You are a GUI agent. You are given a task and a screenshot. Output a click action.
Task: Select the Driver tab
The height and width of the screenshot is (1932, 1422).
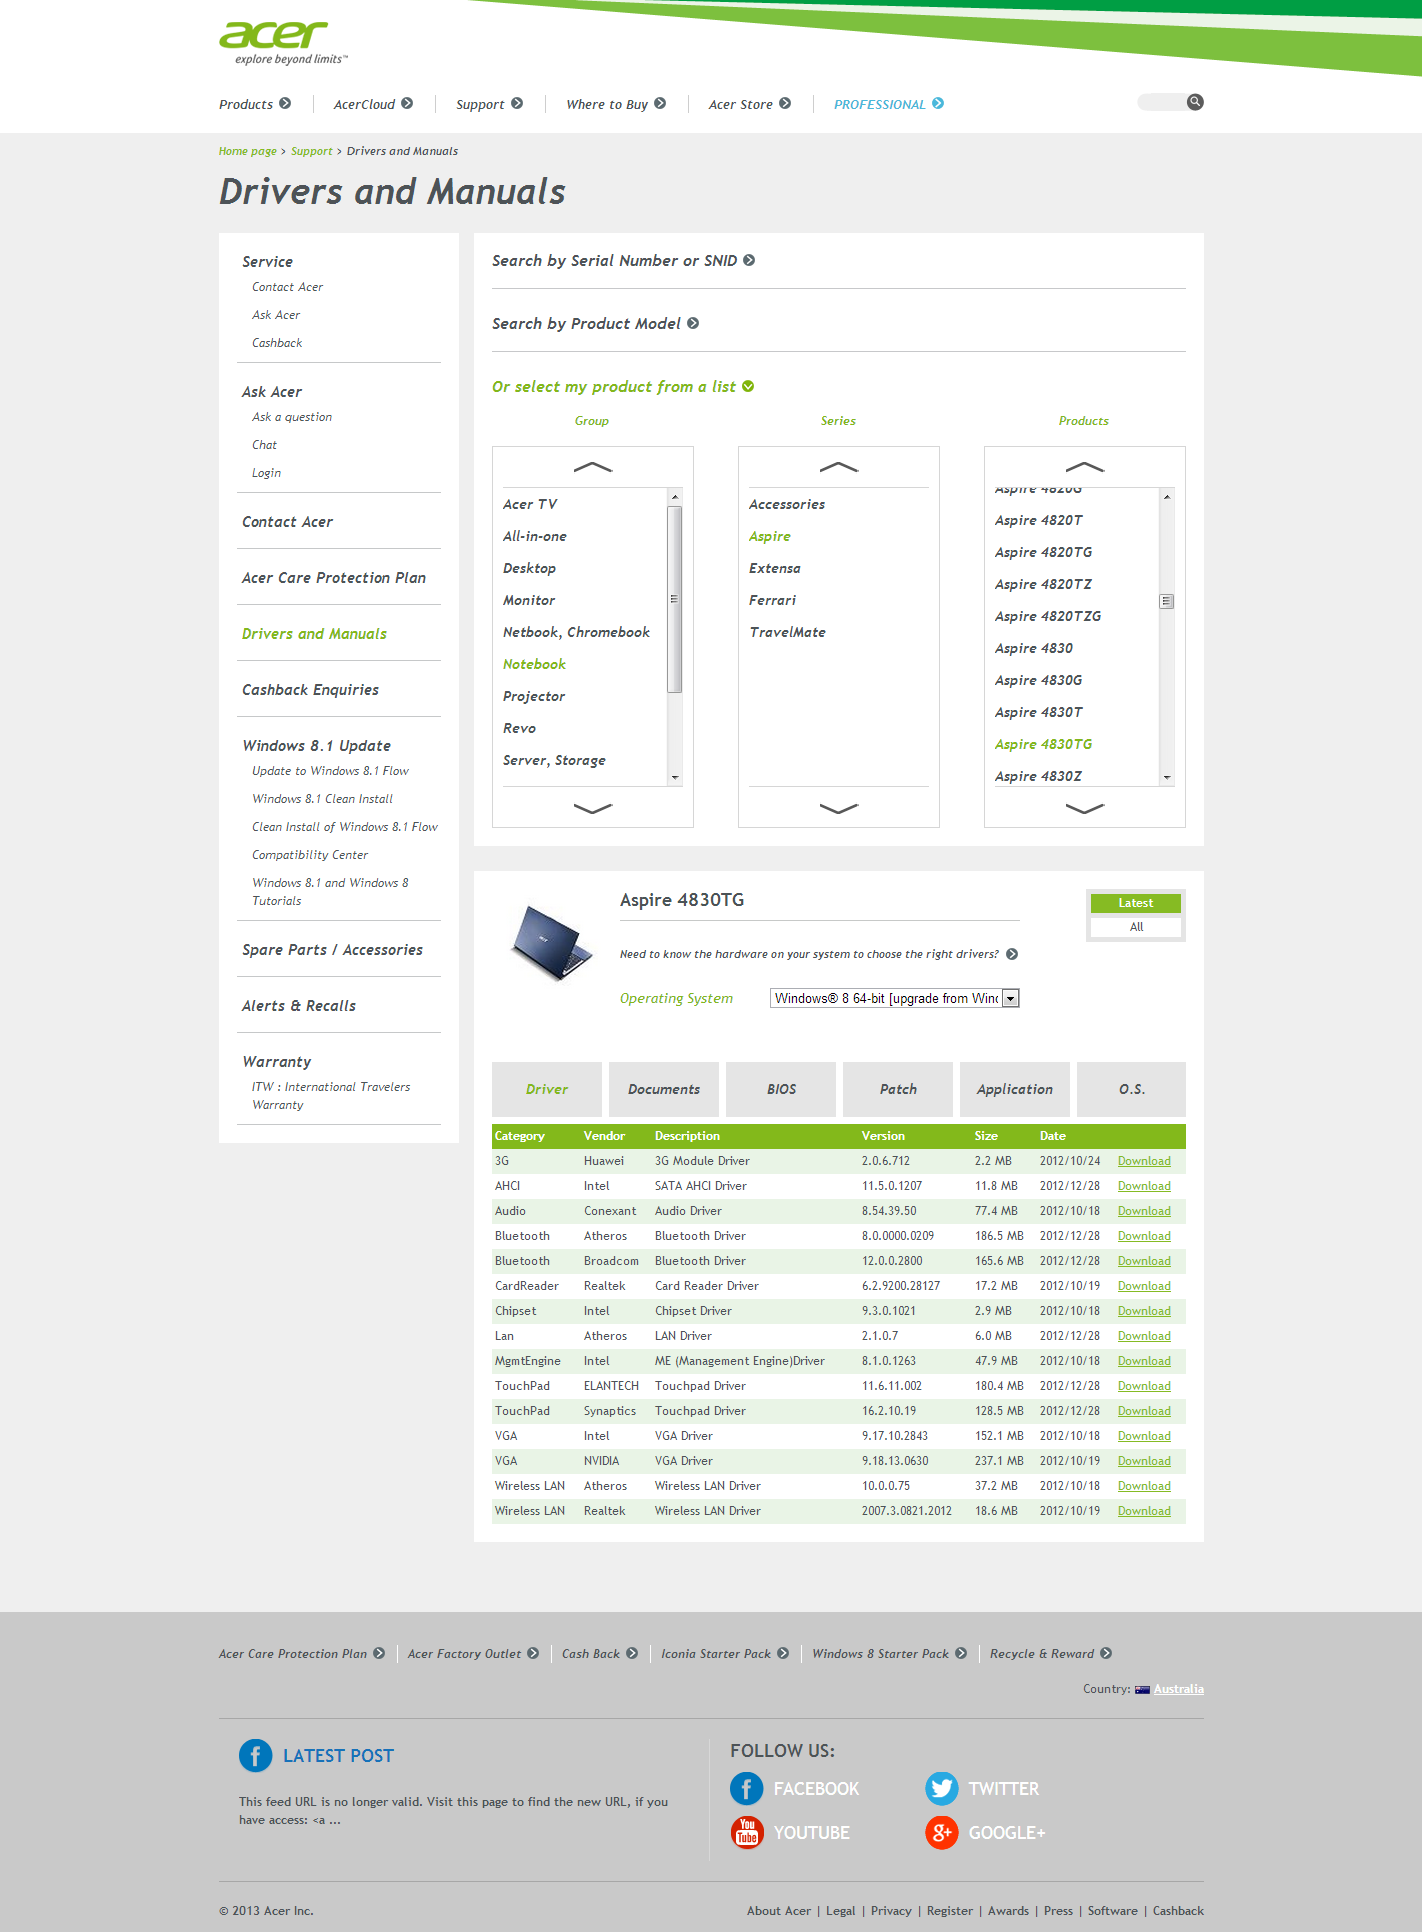click(547, 1089)
